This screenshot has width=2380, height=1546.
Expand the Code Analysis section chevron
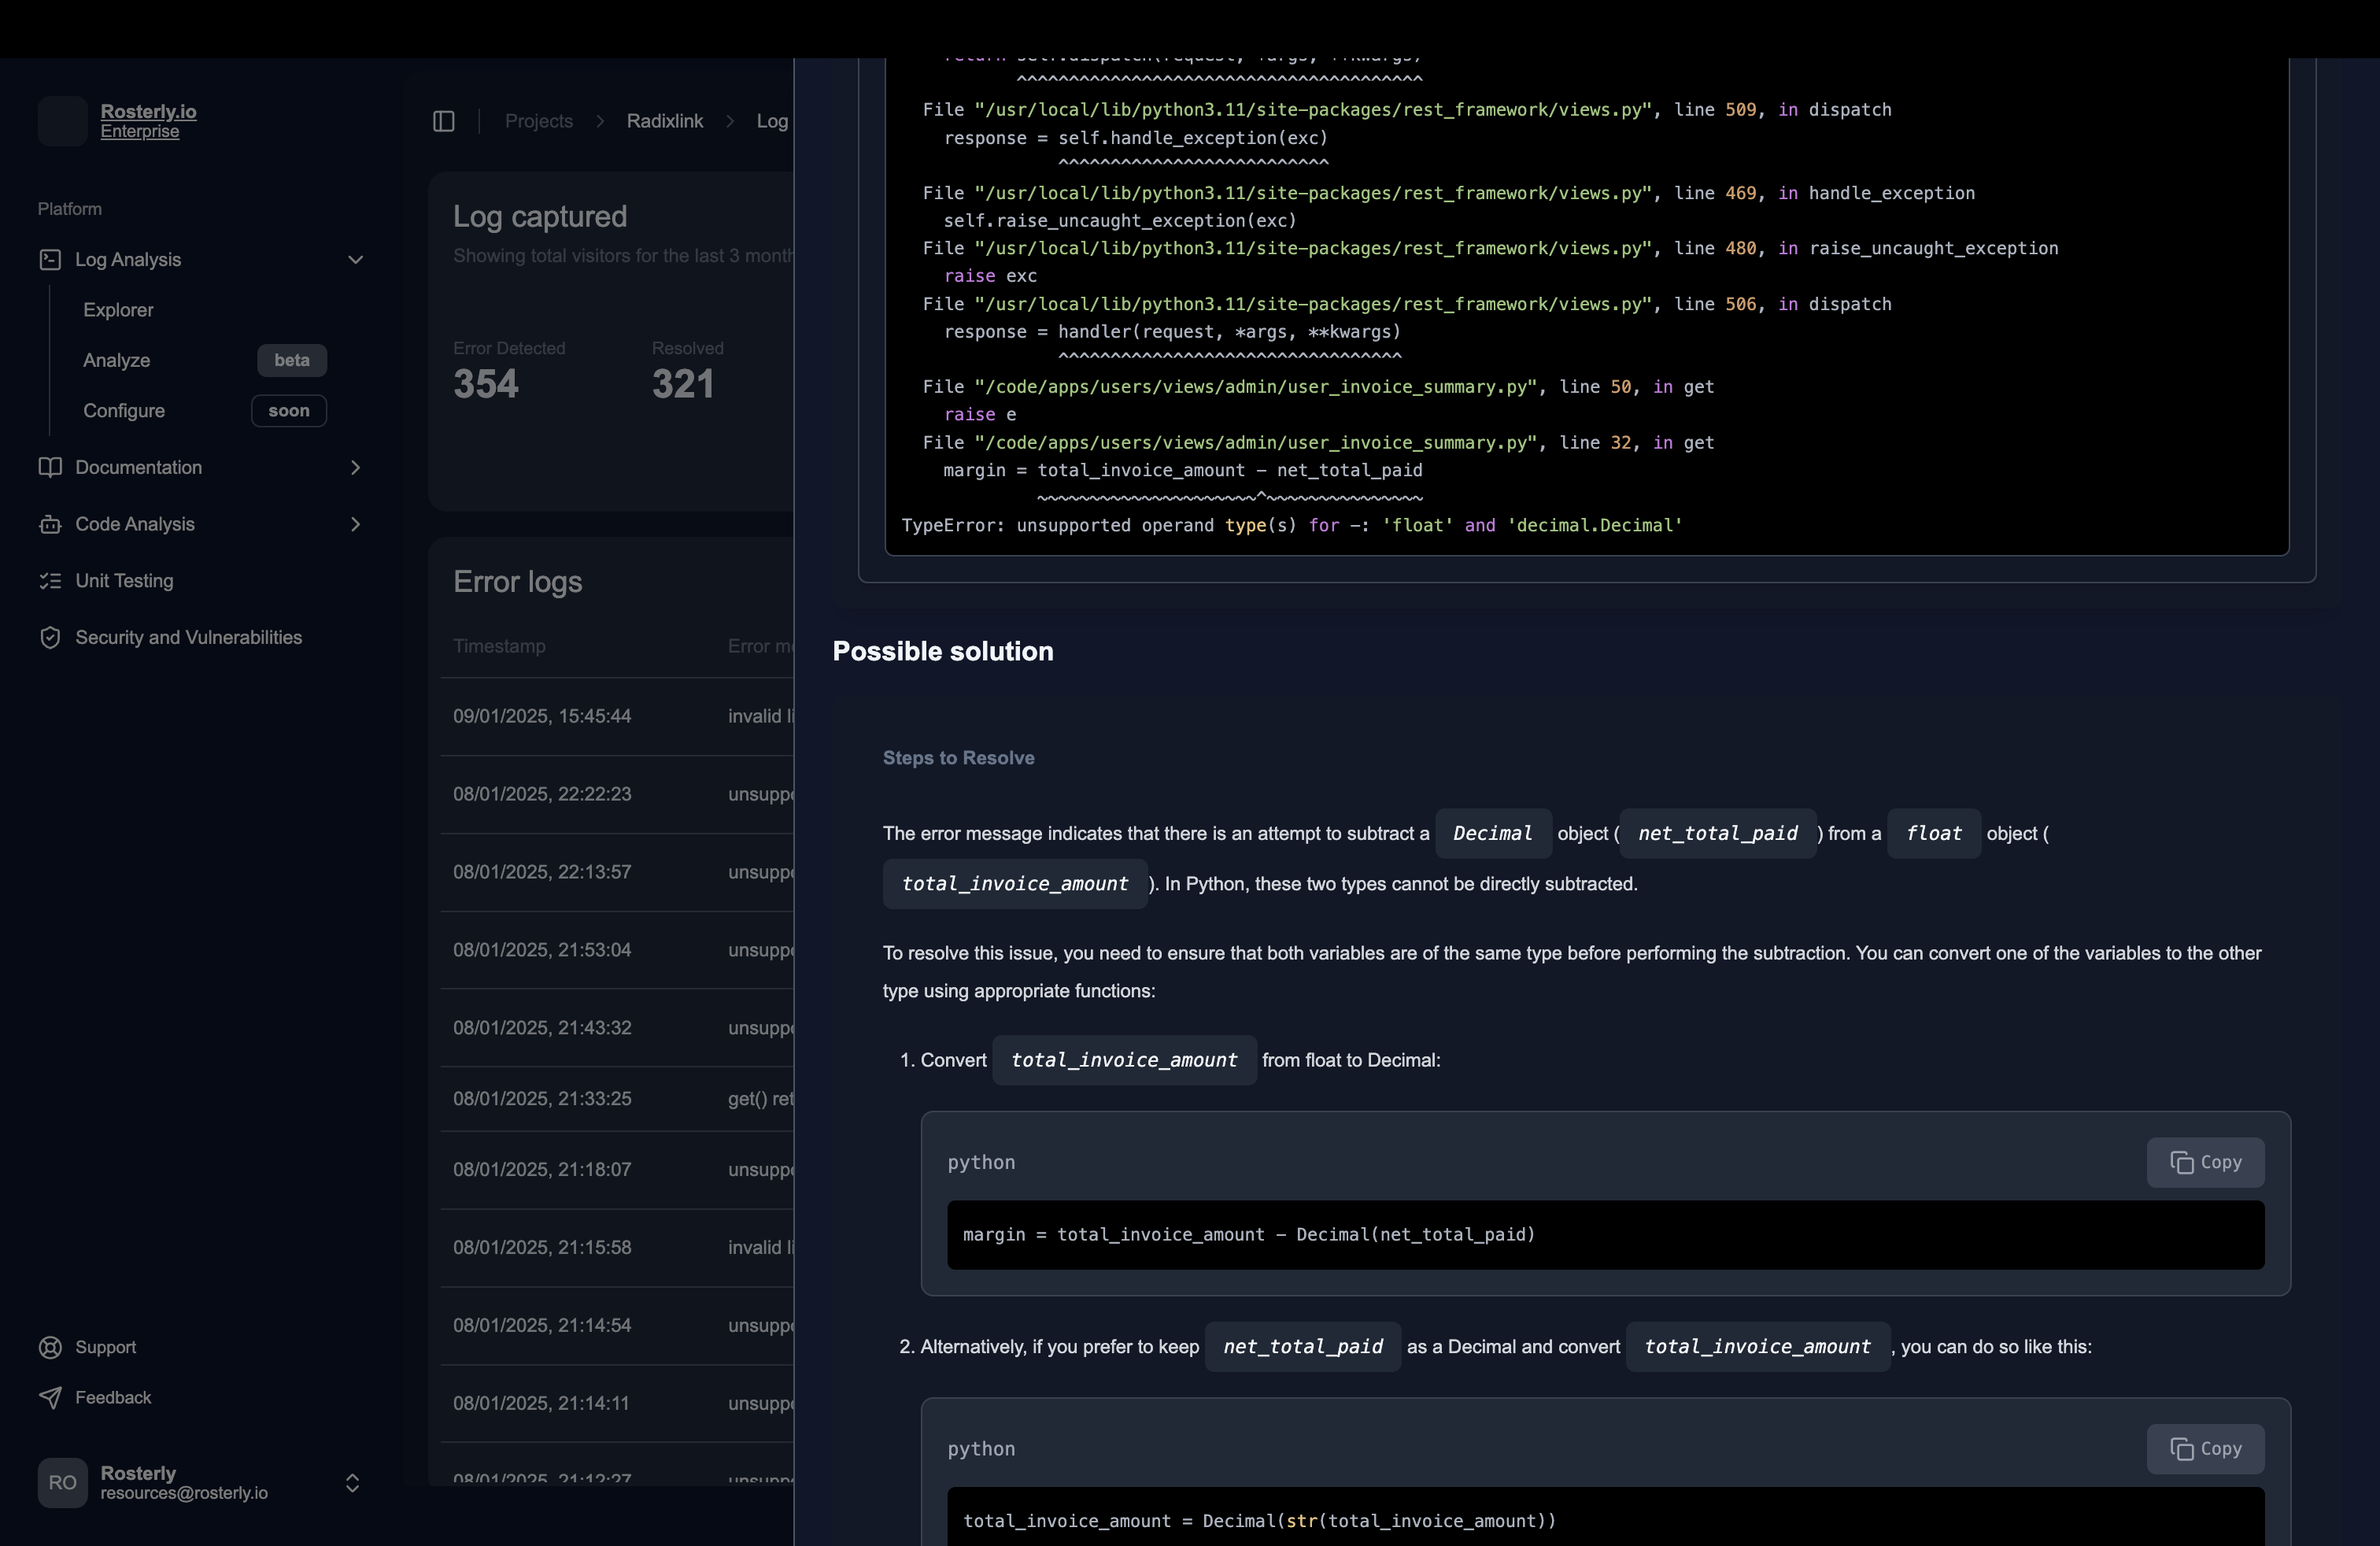(355, 524)
